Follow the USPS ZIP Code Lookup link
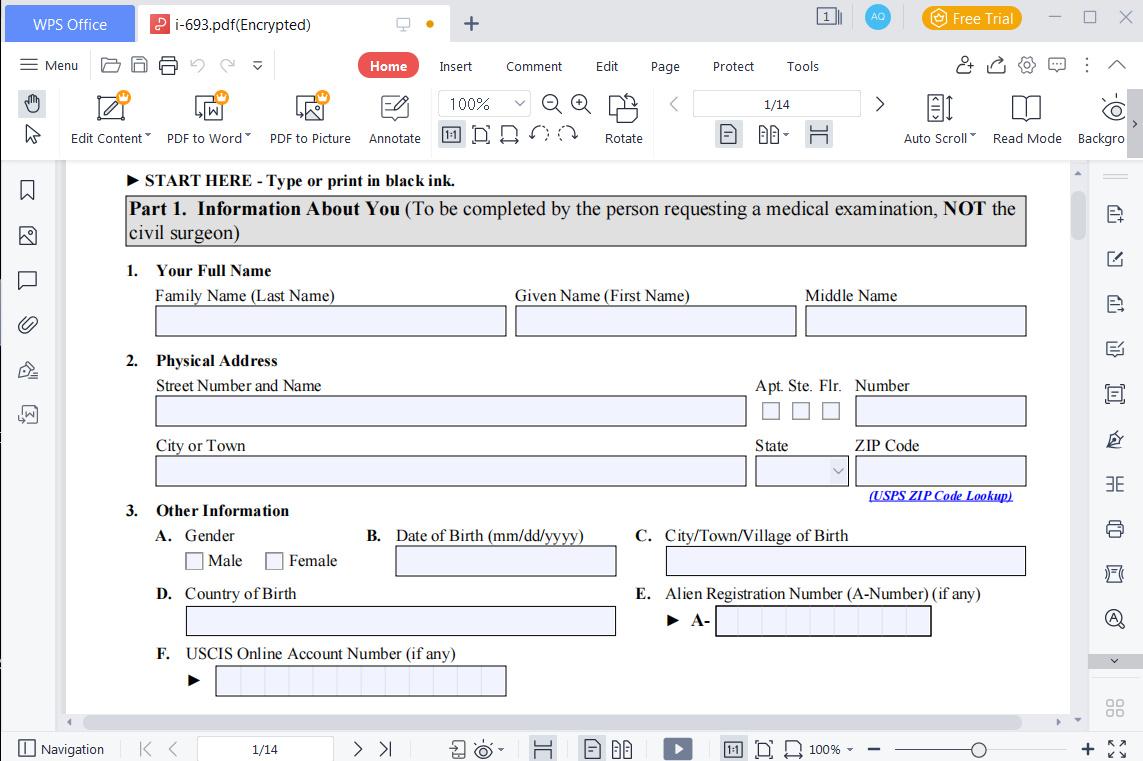The height and width of the screenshot is (761, 1143). tap(939, 495)
